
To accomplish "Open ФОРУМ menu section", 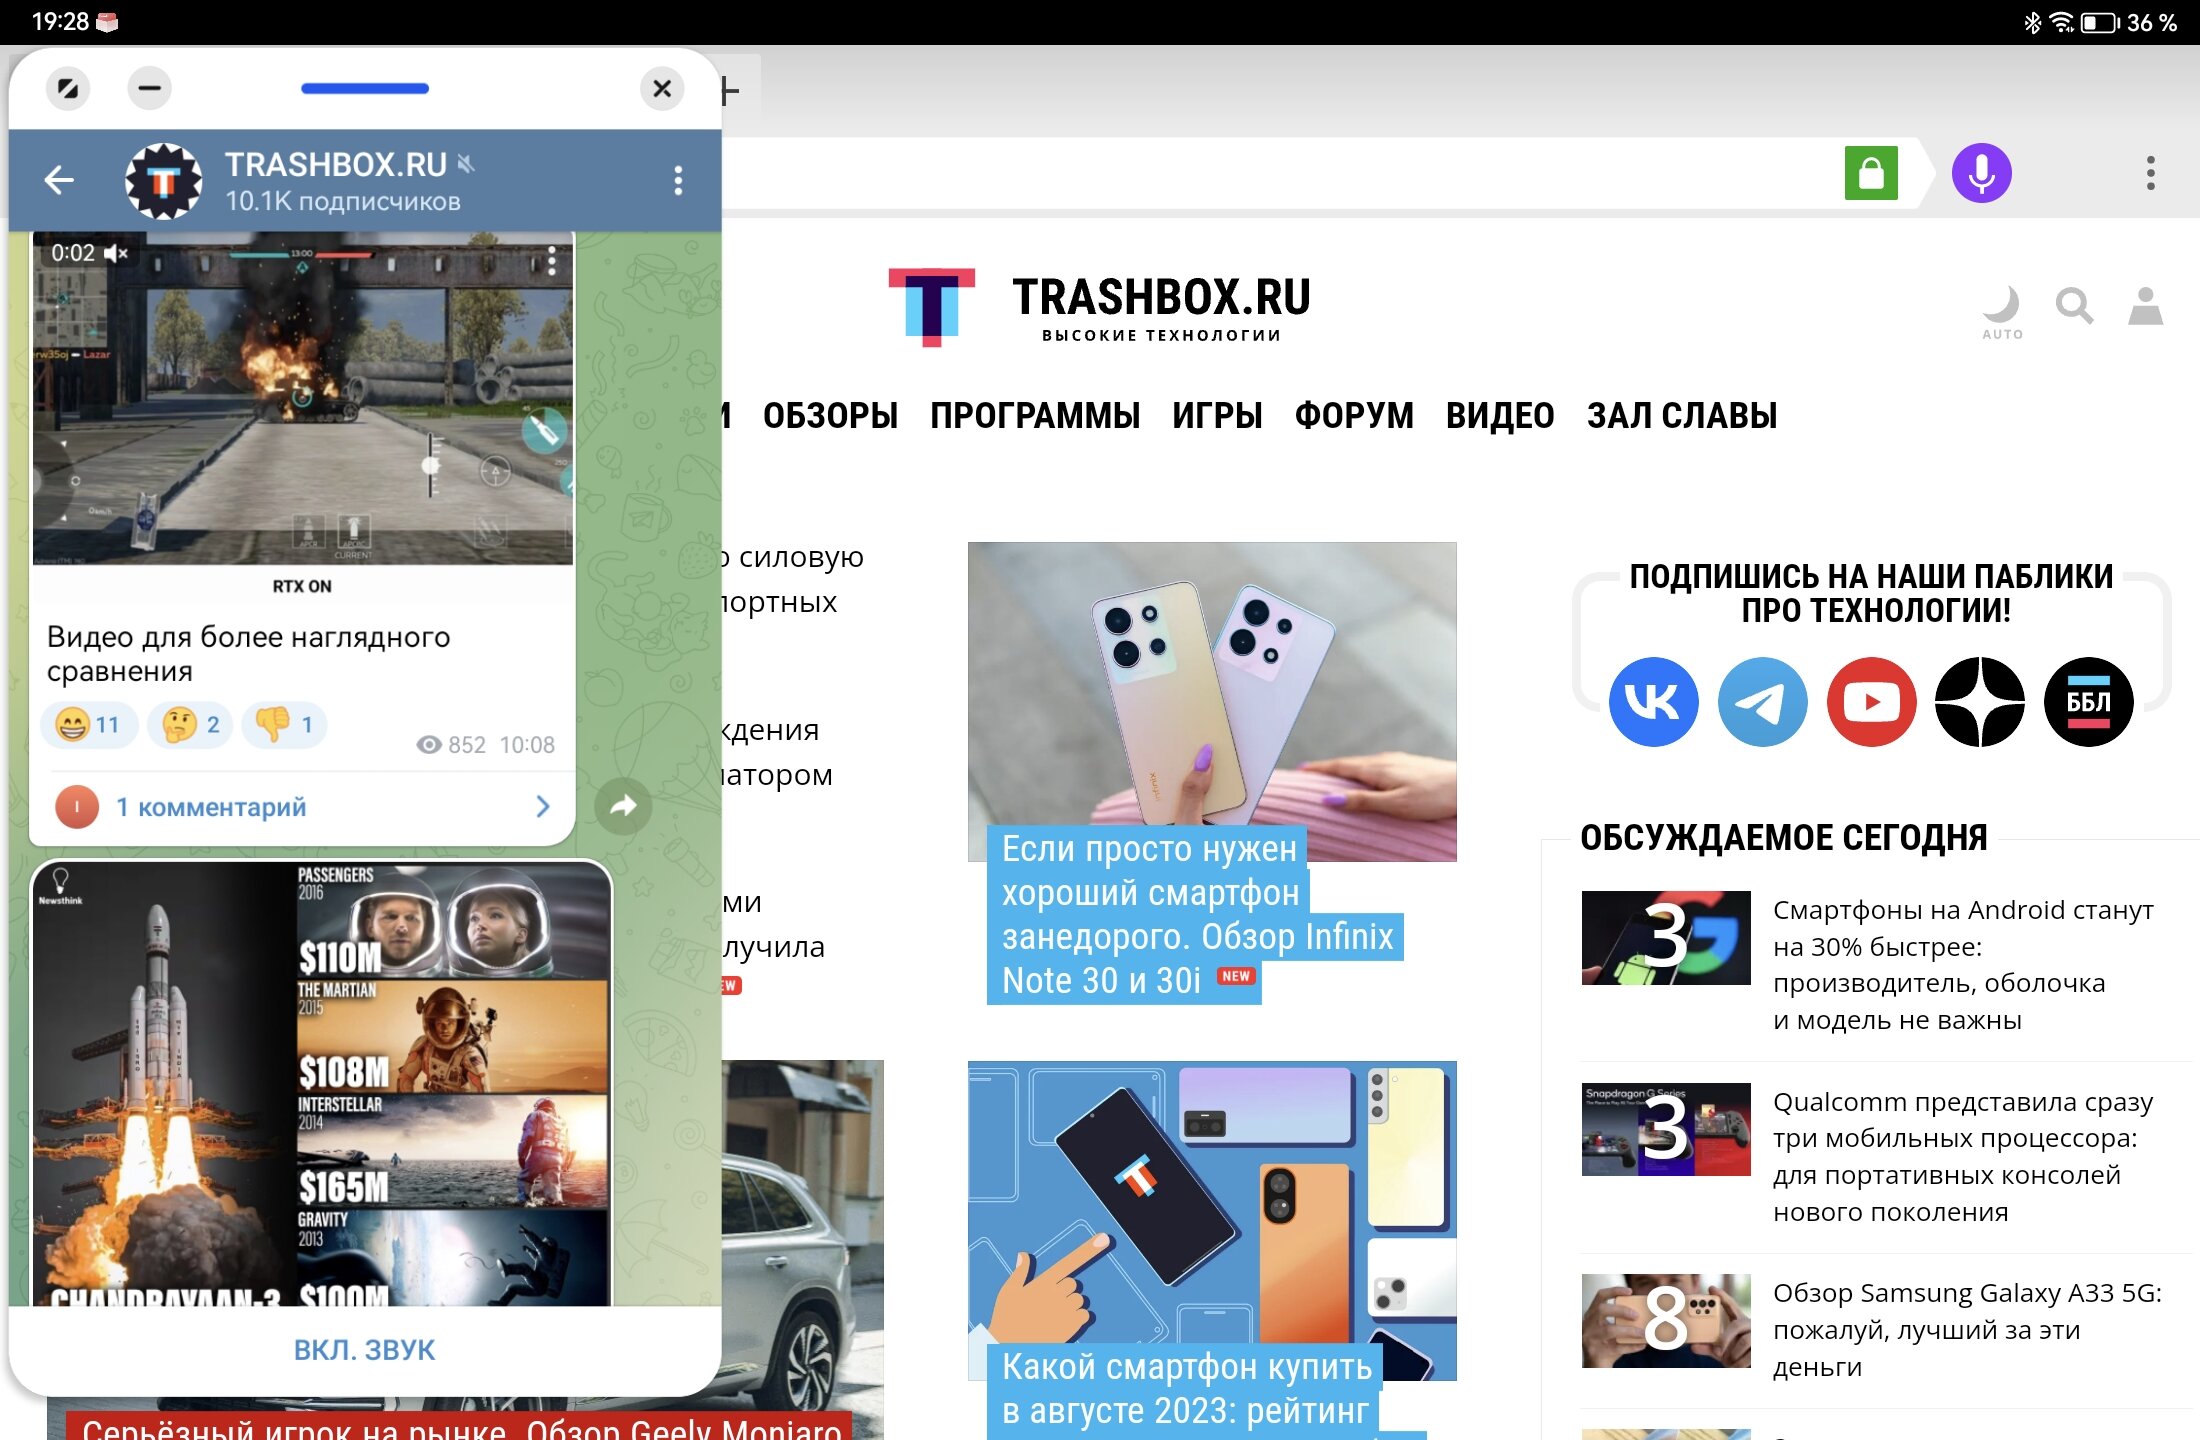I will click(x=1354, y=415).
